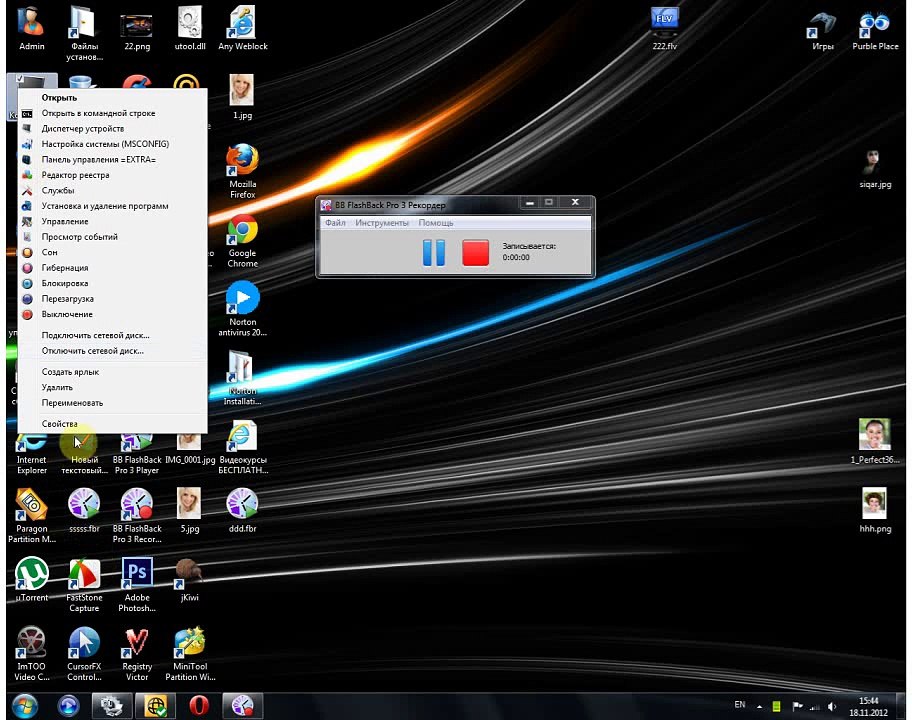This screenshot has width=912, height=720.
Task: Select the Adobe Photosh... shortcut
Action: [x=137, y=584]
